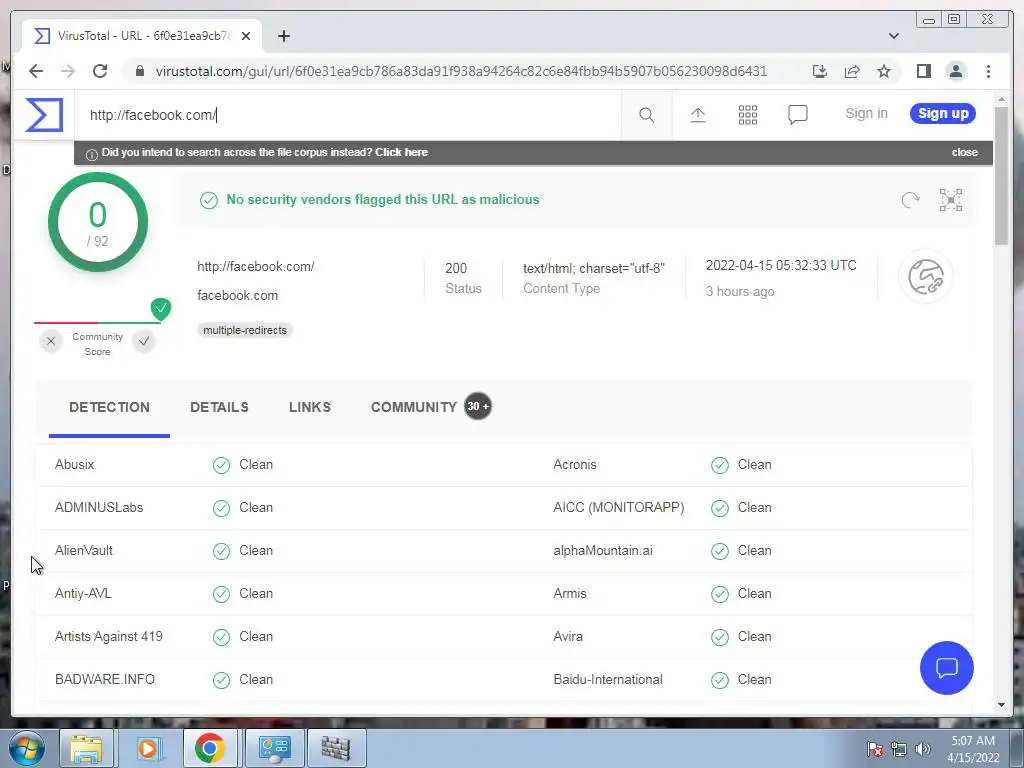Open the media player taskbar icon
1024x768 pixels.
pyautogui.click(x=148, y=748)
